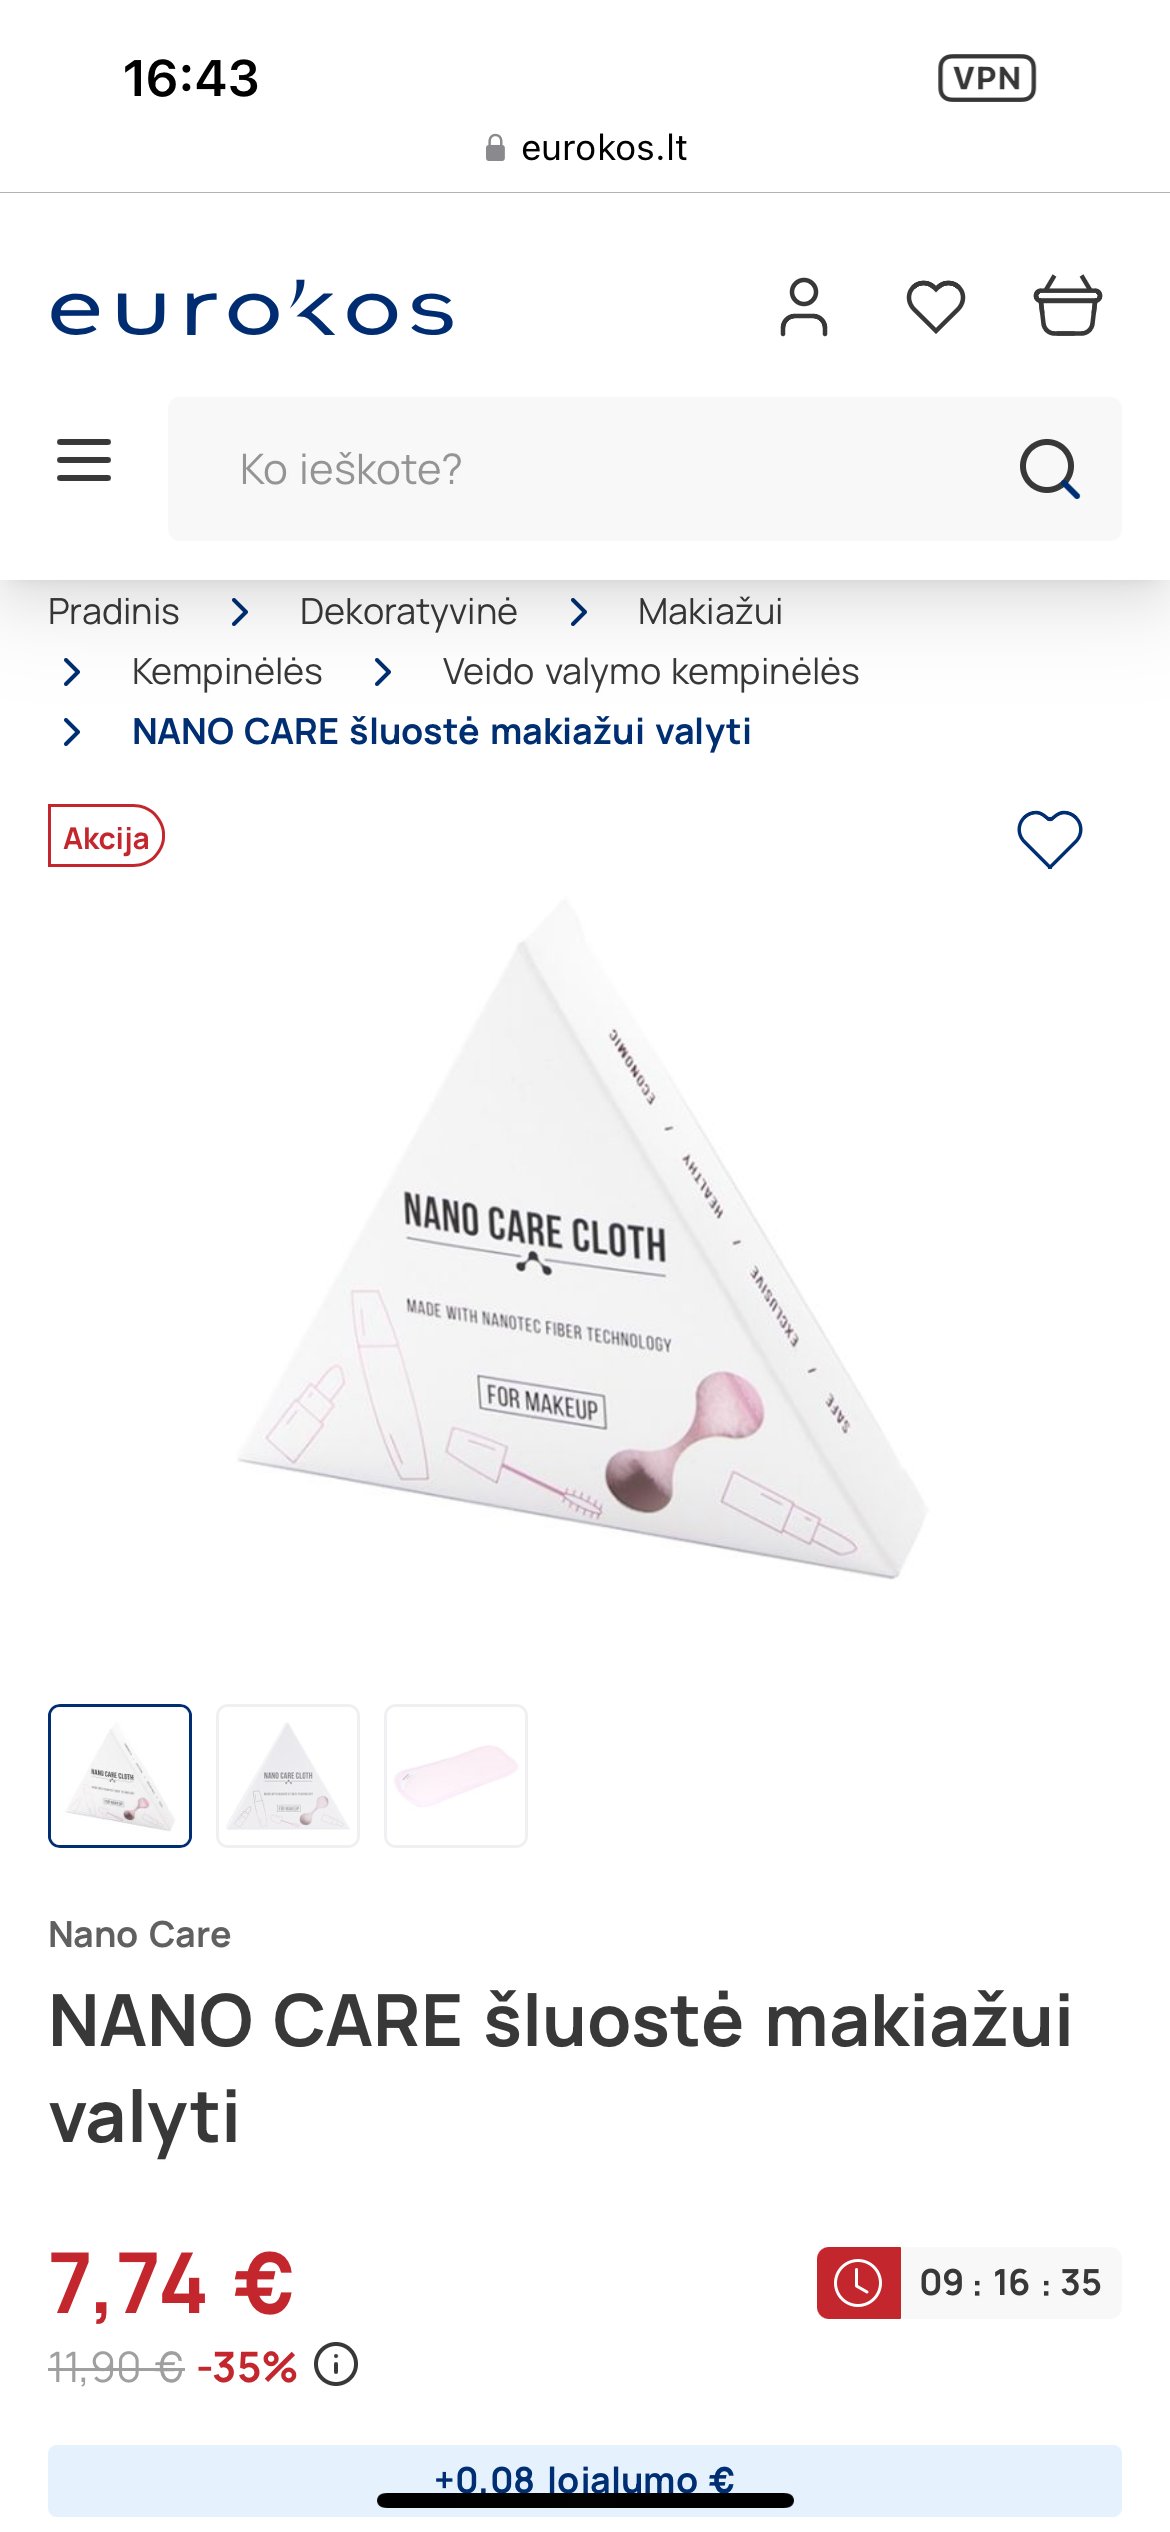
Task: Click the search magnifier icon
Action: pos(1049,468)
